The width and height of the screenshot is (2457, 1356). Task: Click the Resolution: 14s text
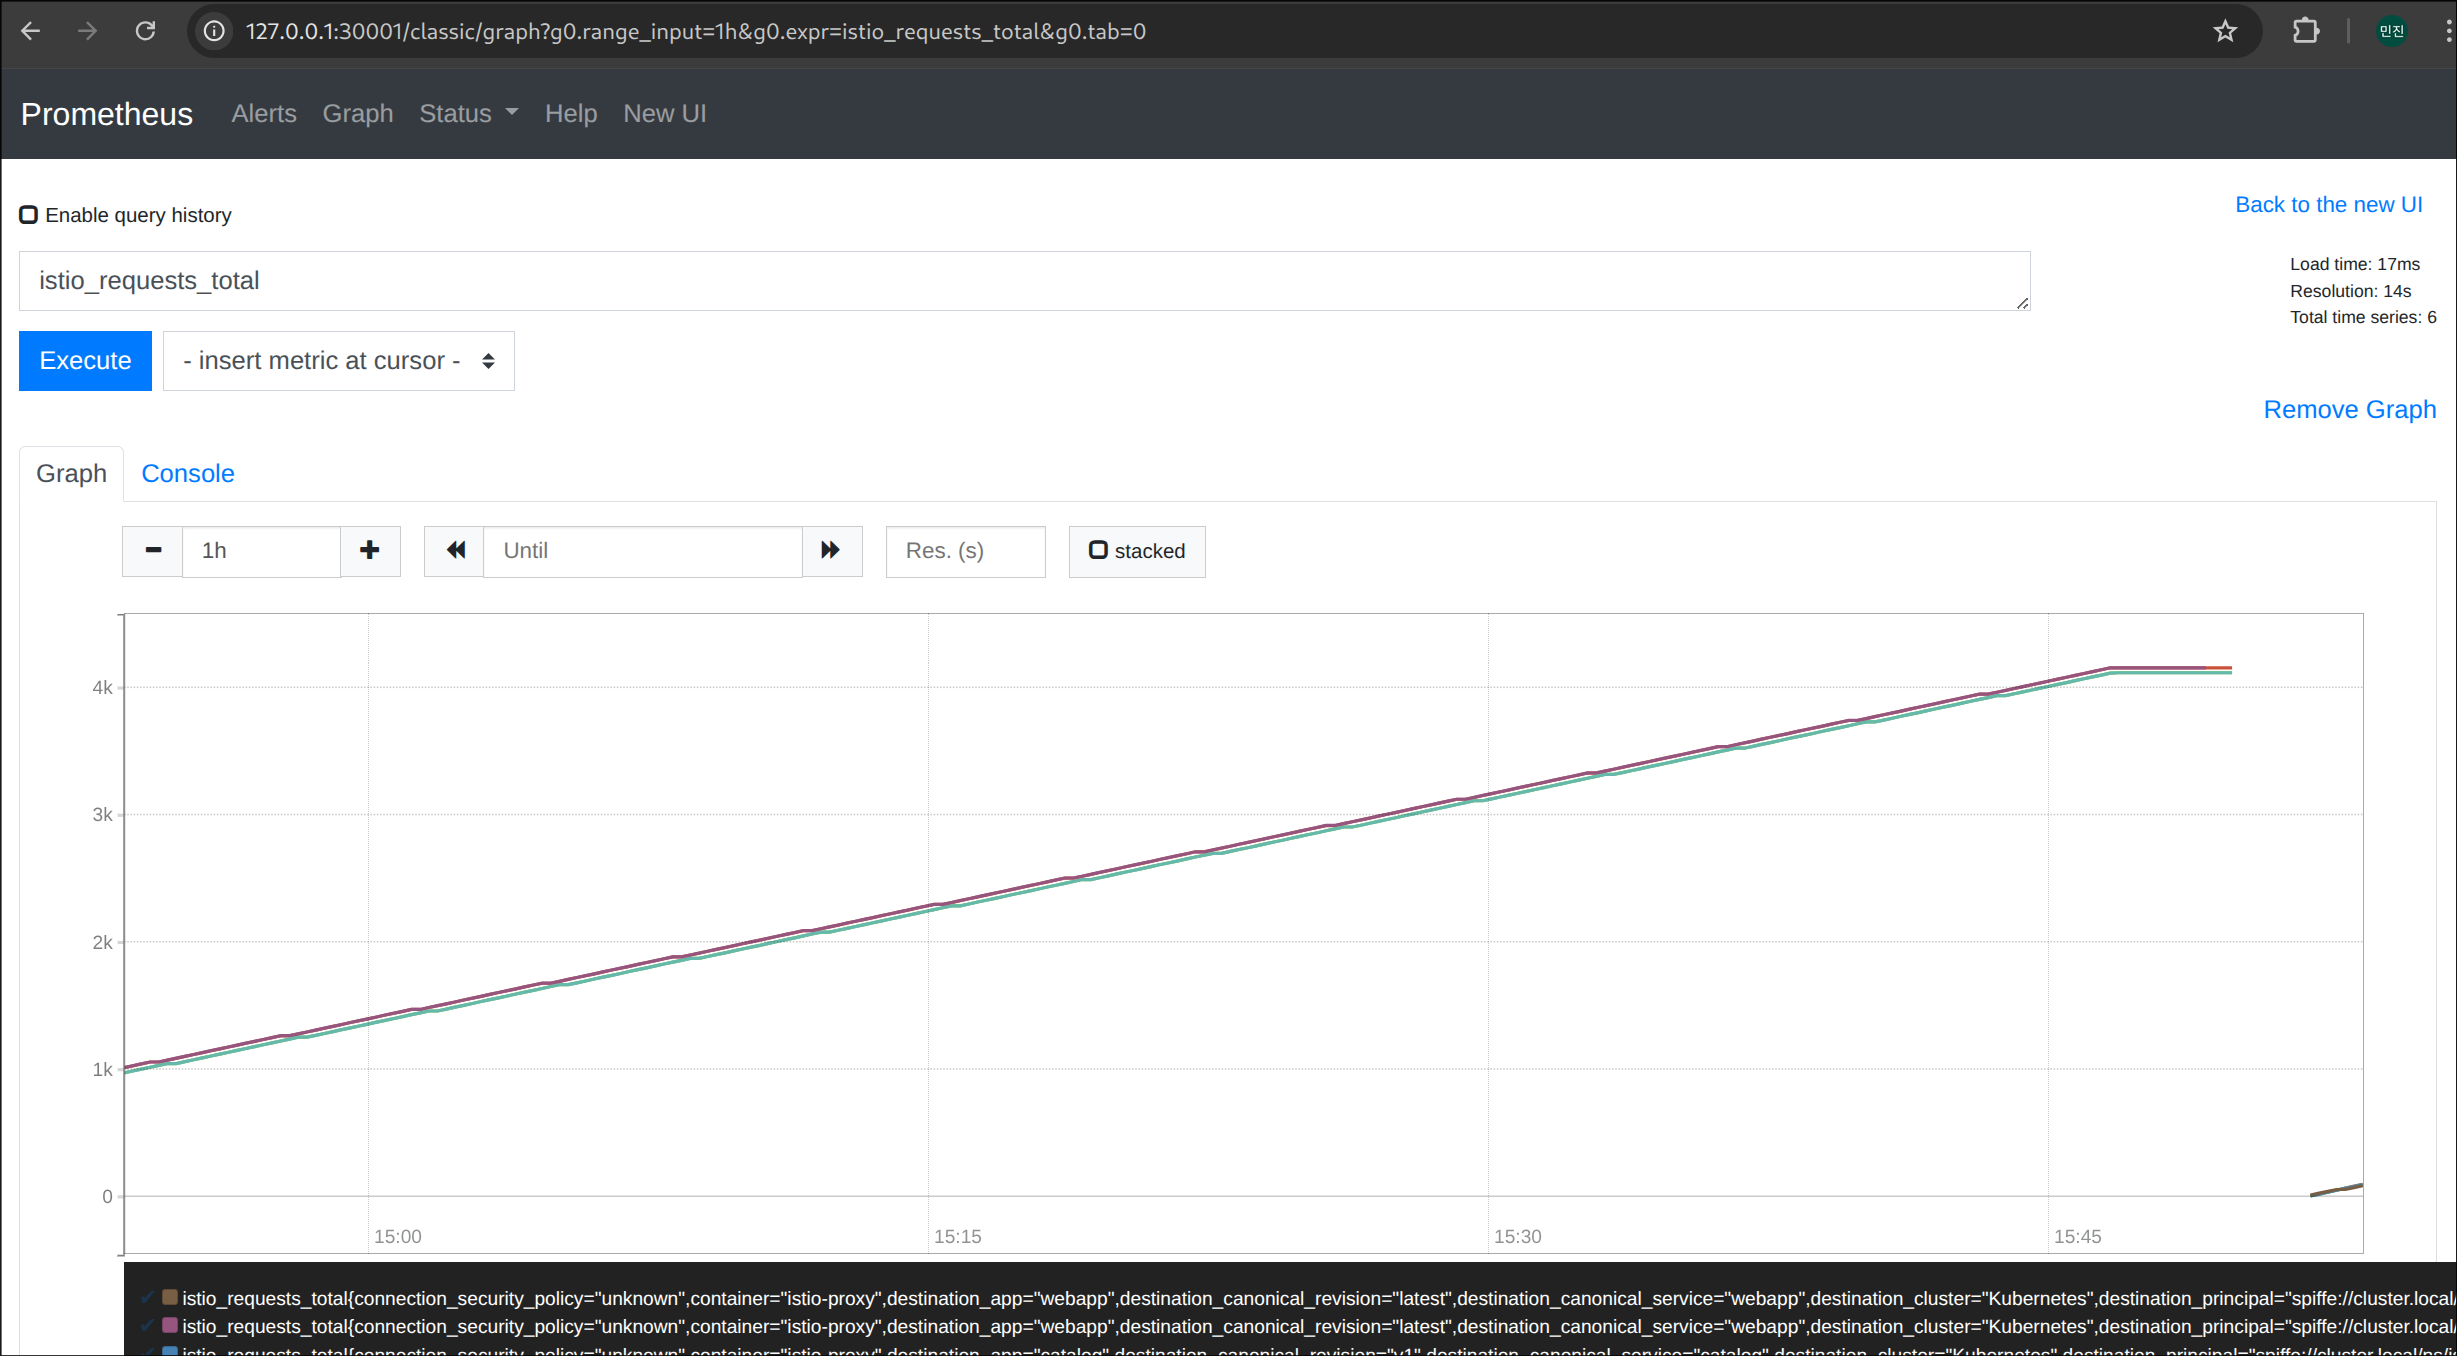coord(2350,291)
